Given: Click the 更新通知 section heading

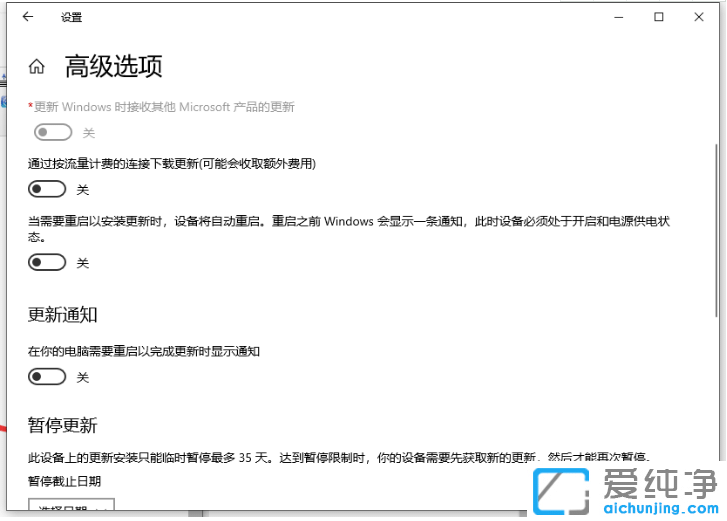Looking at the screenshot, I should click(x=63, y=315).
